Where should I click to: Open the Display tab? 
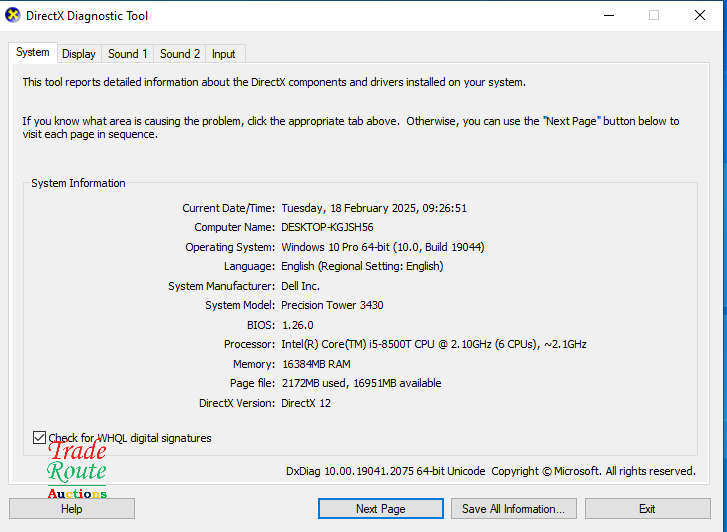tap(79, 54)
